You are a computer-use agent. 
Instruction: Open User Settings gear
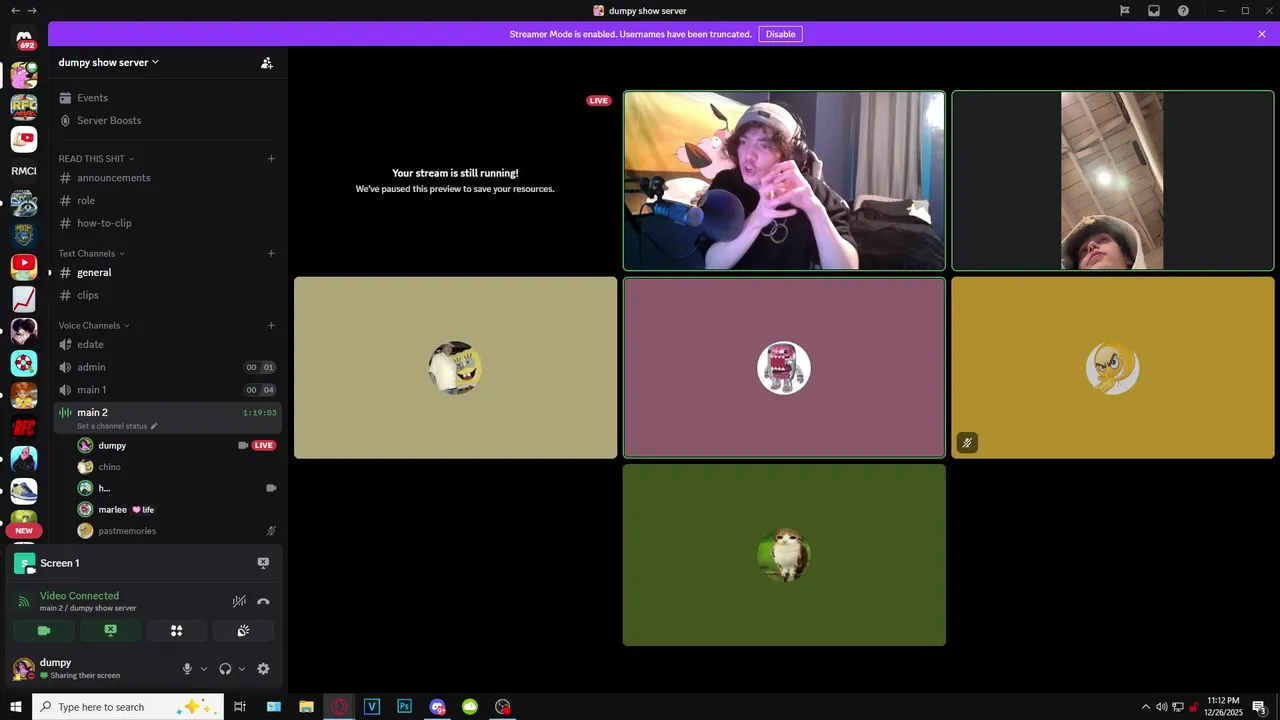pos(263,669)
